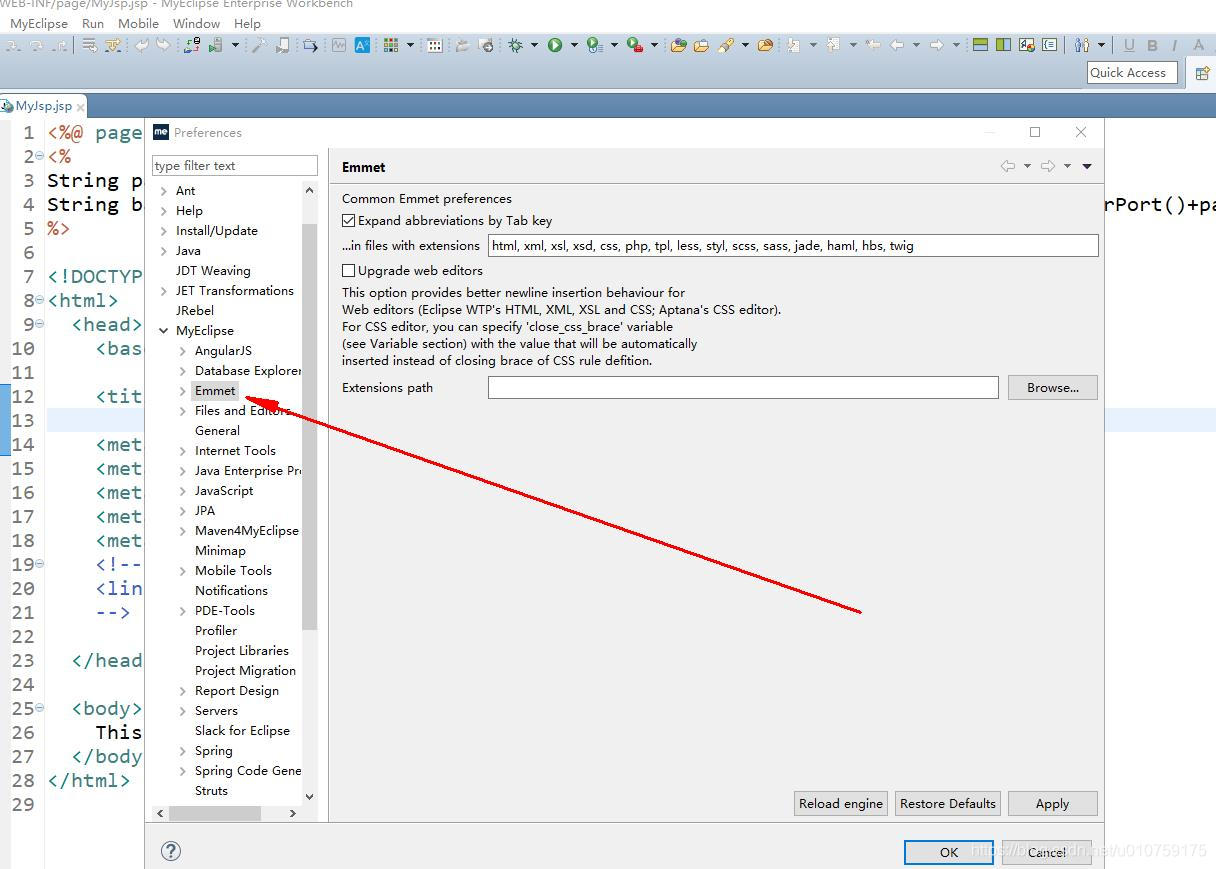Toggle Expand abbreviations by Tab key checkbox
This screenshot has height=869, width=1216.
[348, 220]
